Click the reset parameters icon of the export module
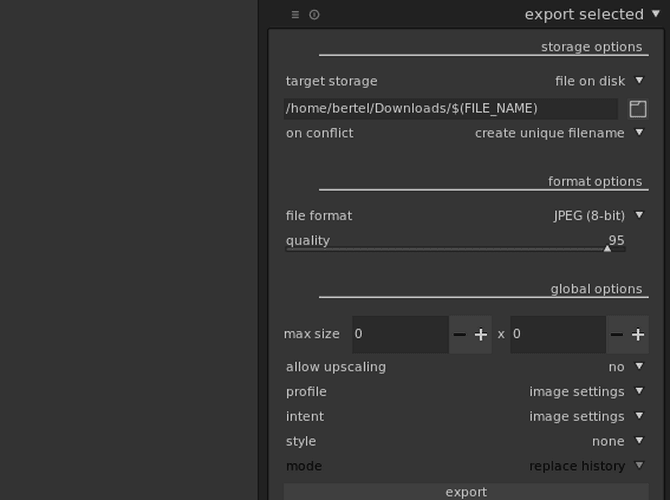Image resolution: width=670 pixels, height=500 pixels. pos(314,15)
